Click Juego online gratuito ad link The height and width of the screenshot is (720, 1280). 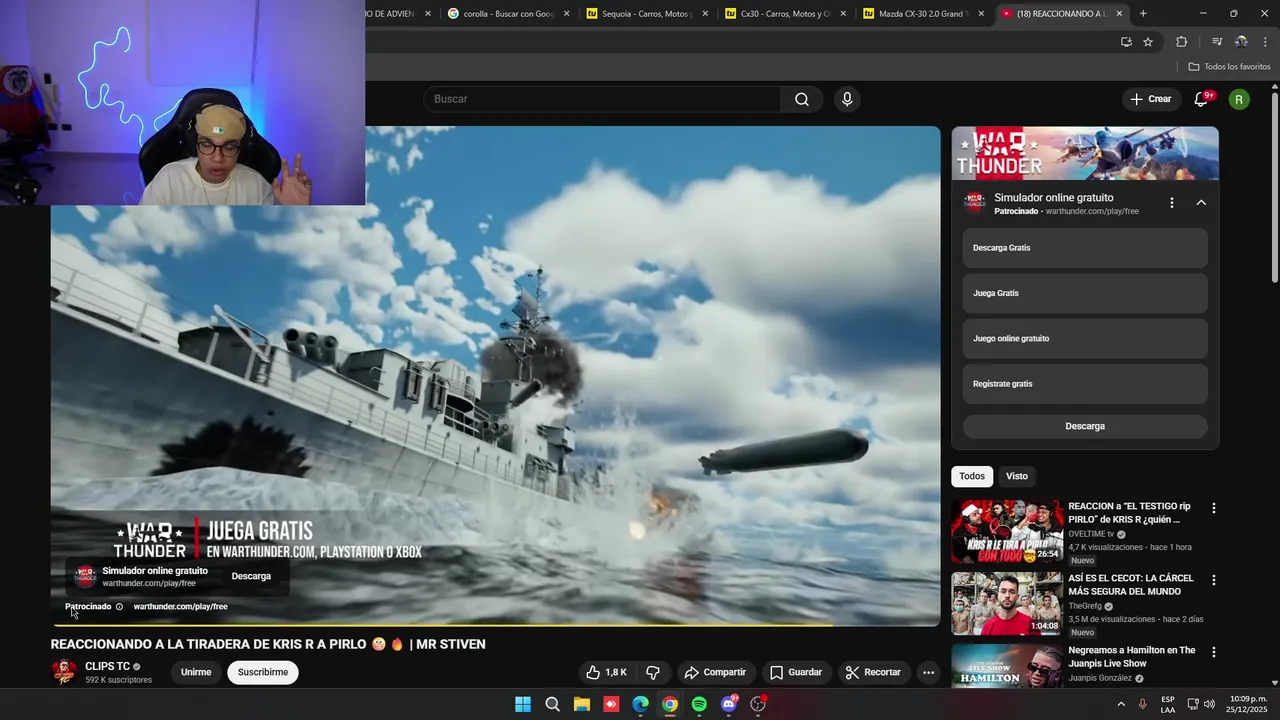point(1085,338)
